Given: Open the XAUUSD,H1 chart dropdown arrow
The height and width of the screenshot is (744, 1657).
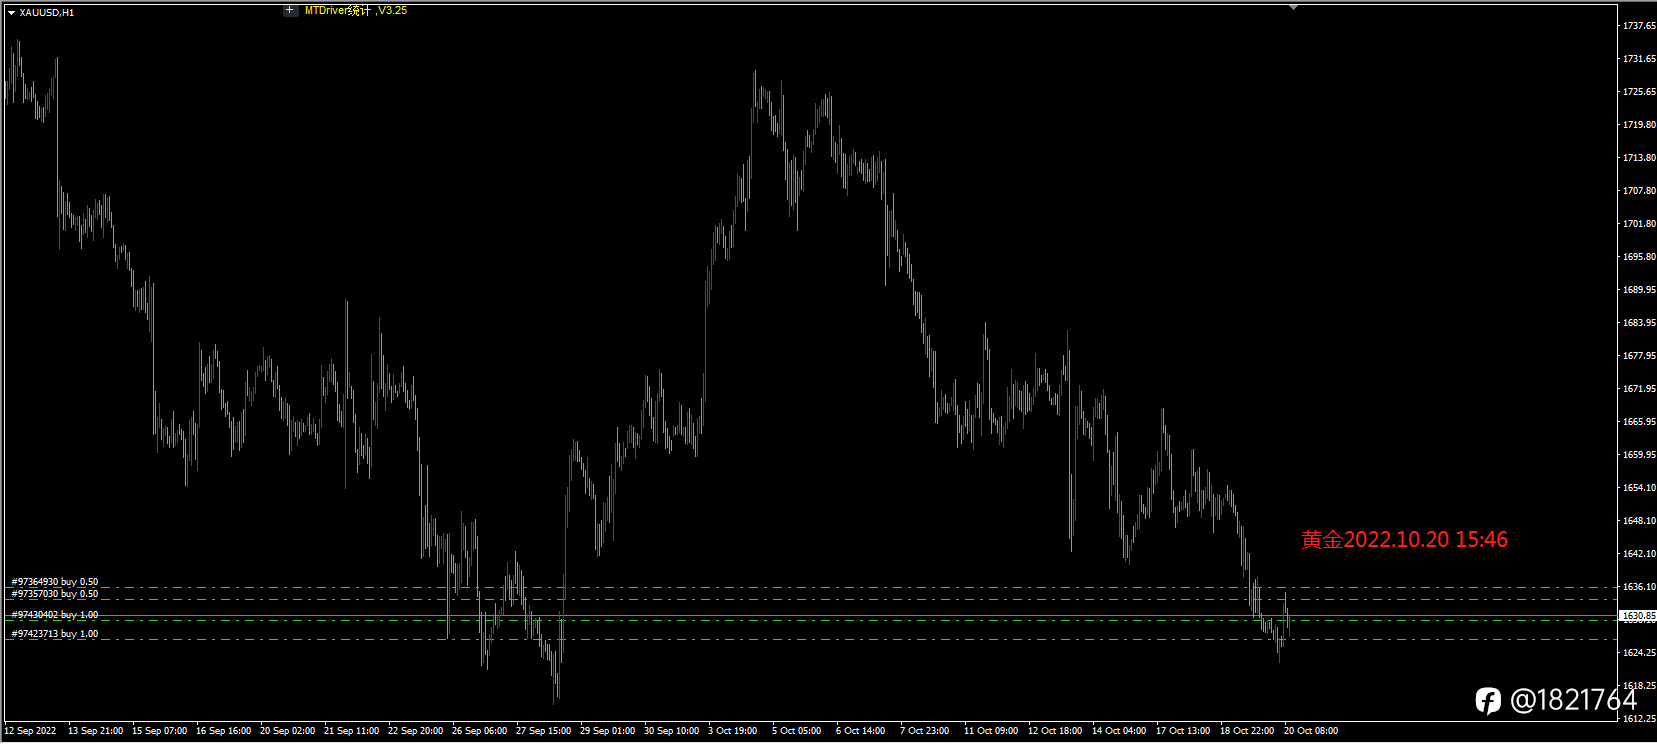Looking at the screenshot, I should pyautogui.click(x=11, y=13).
